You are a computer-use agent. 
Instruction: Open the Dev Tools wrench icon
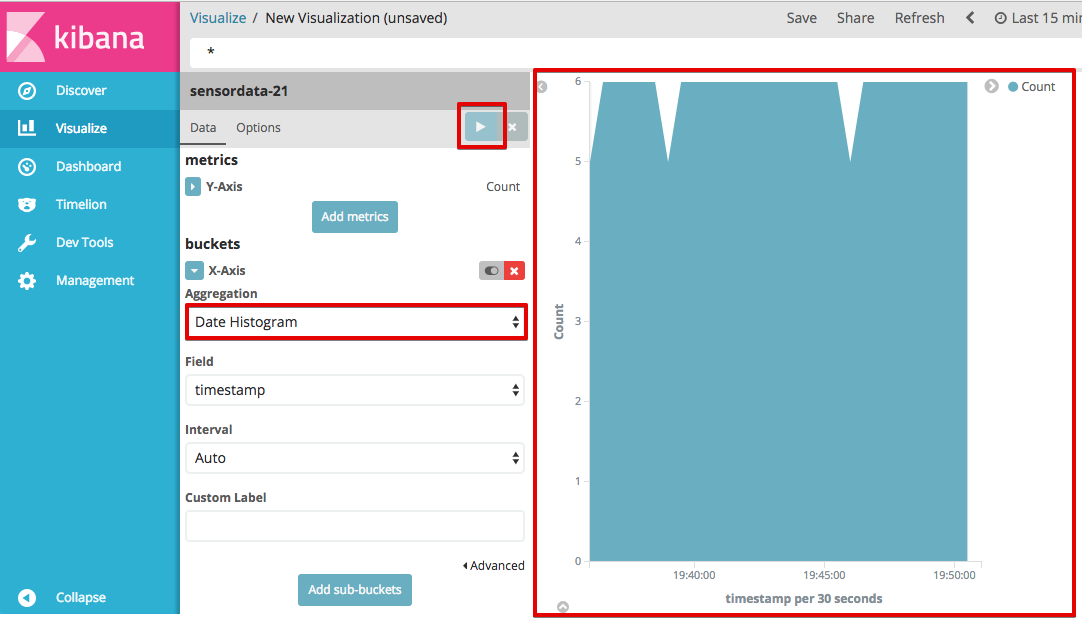pyautogui.click(x=27, y=242)
